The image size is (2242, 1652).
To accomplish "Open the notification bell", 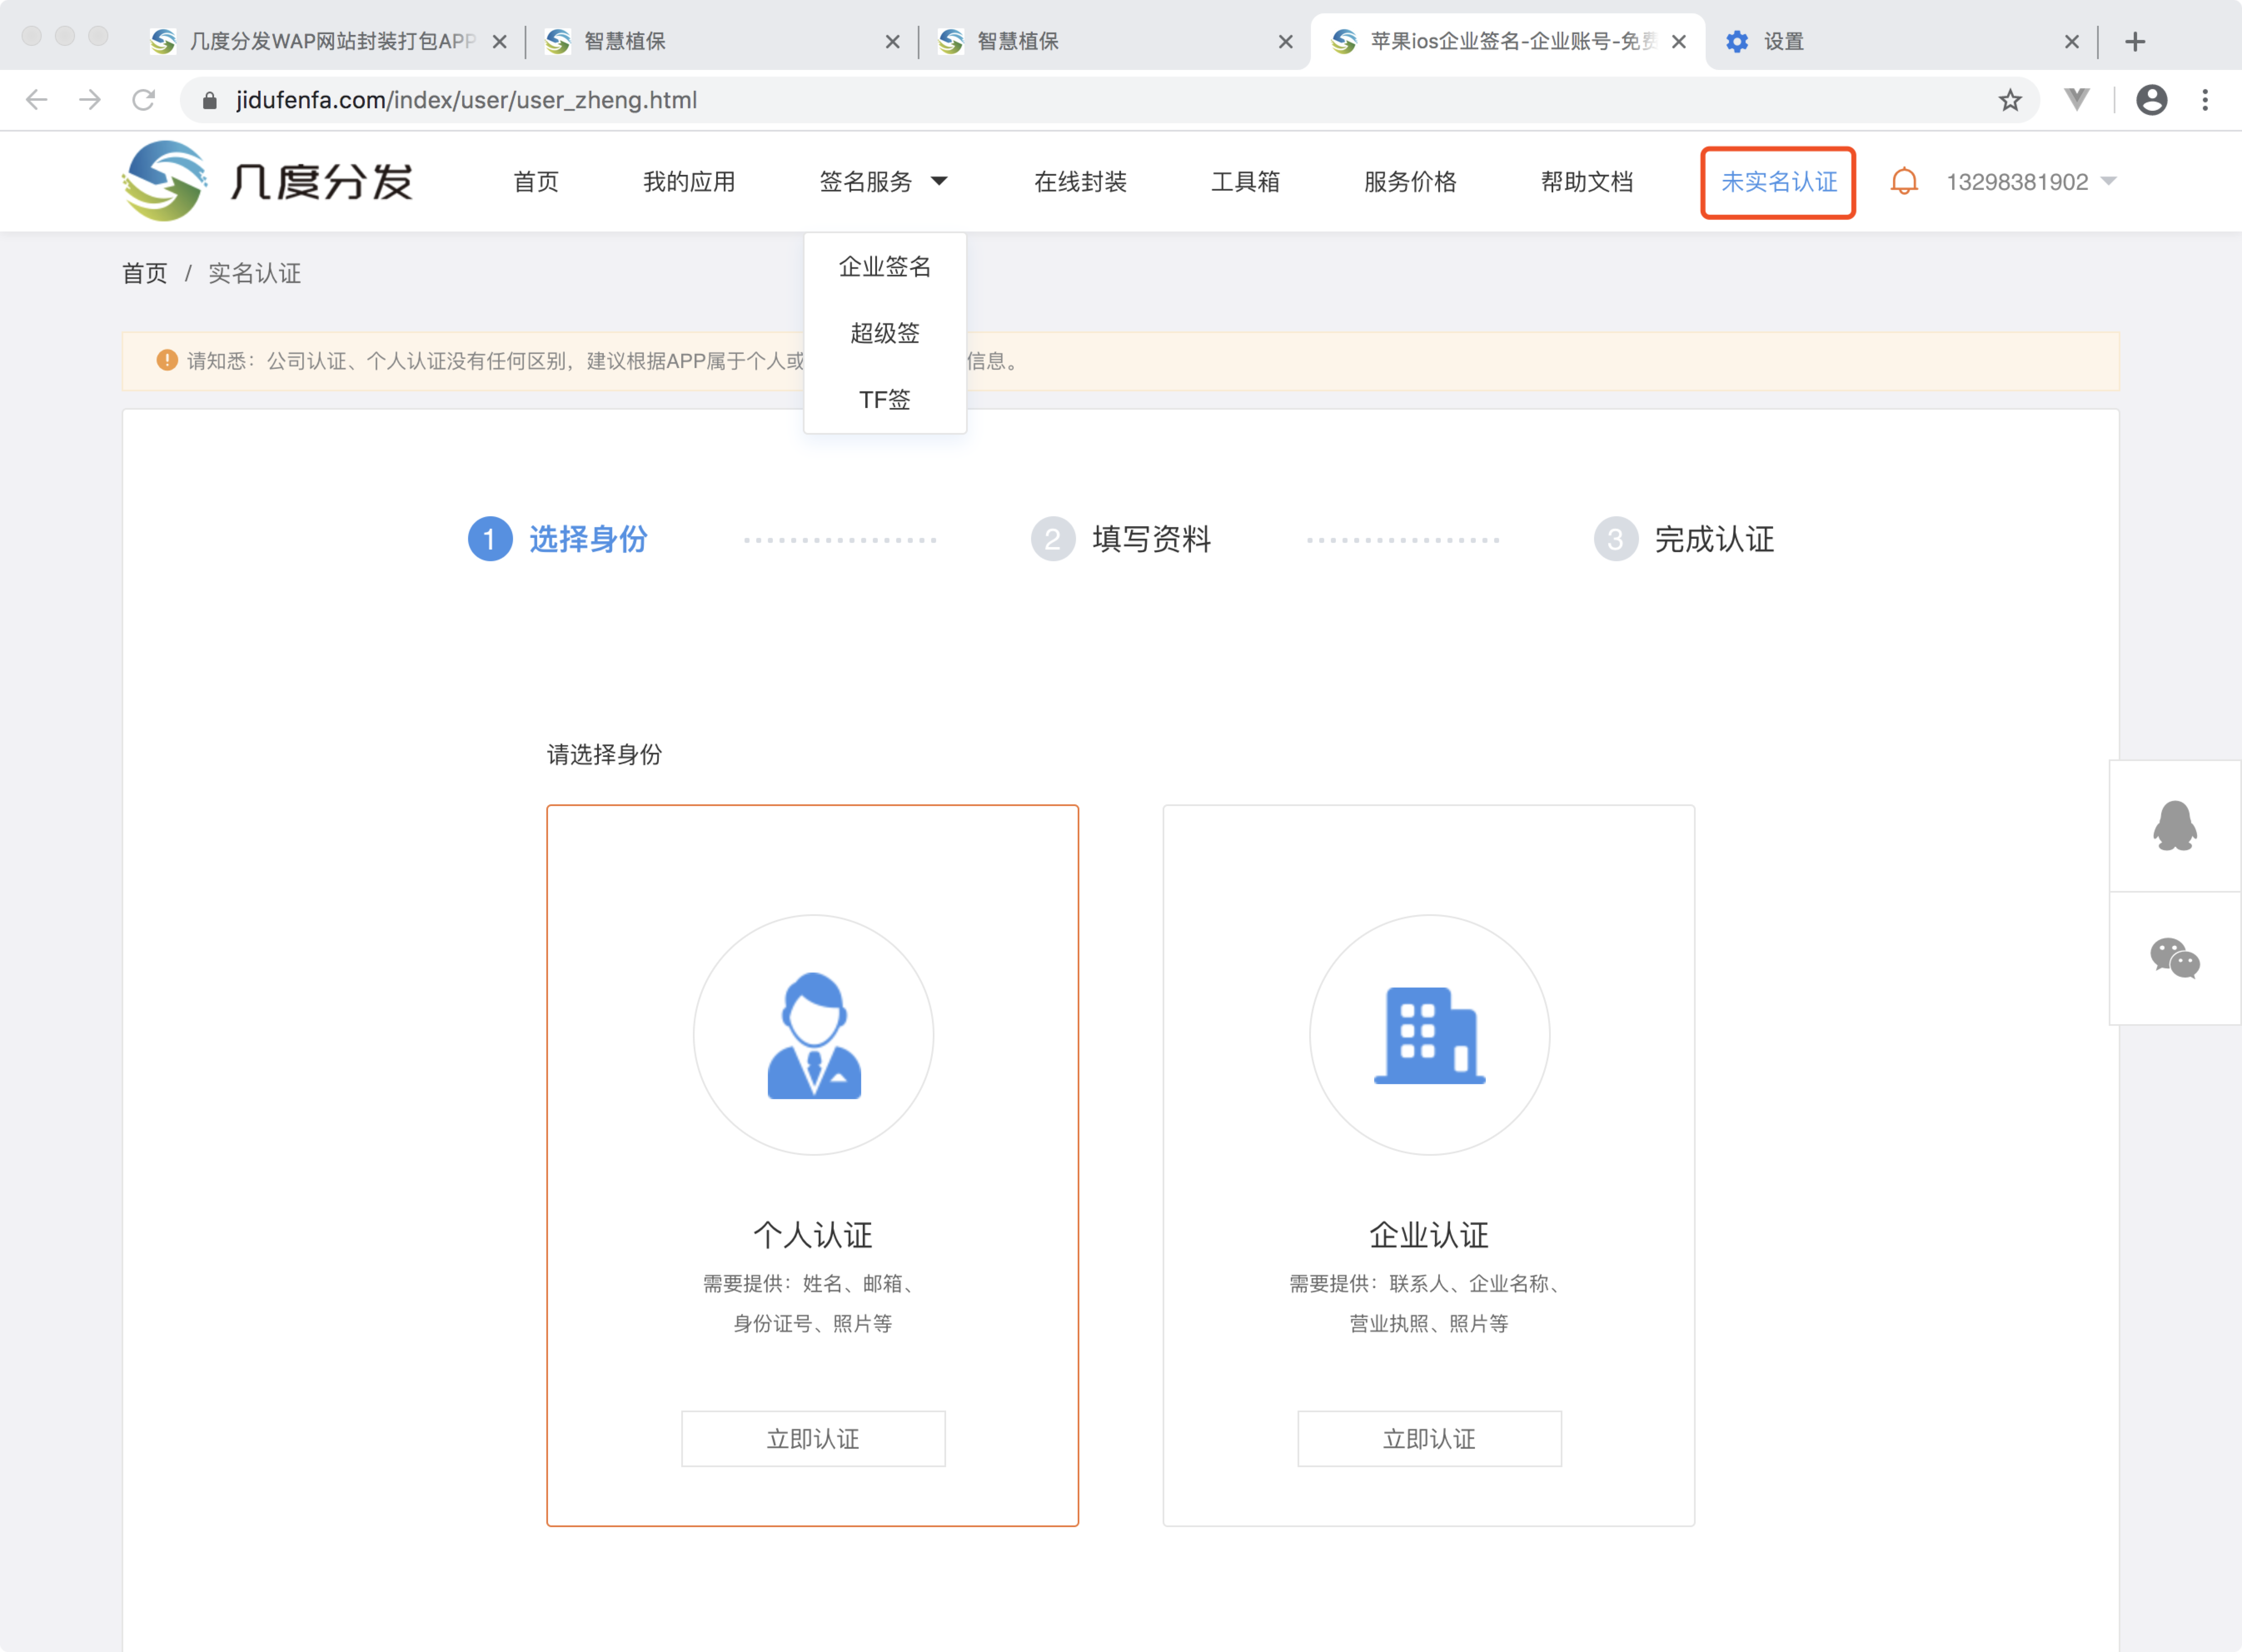I will click(x=1903, y=182).
